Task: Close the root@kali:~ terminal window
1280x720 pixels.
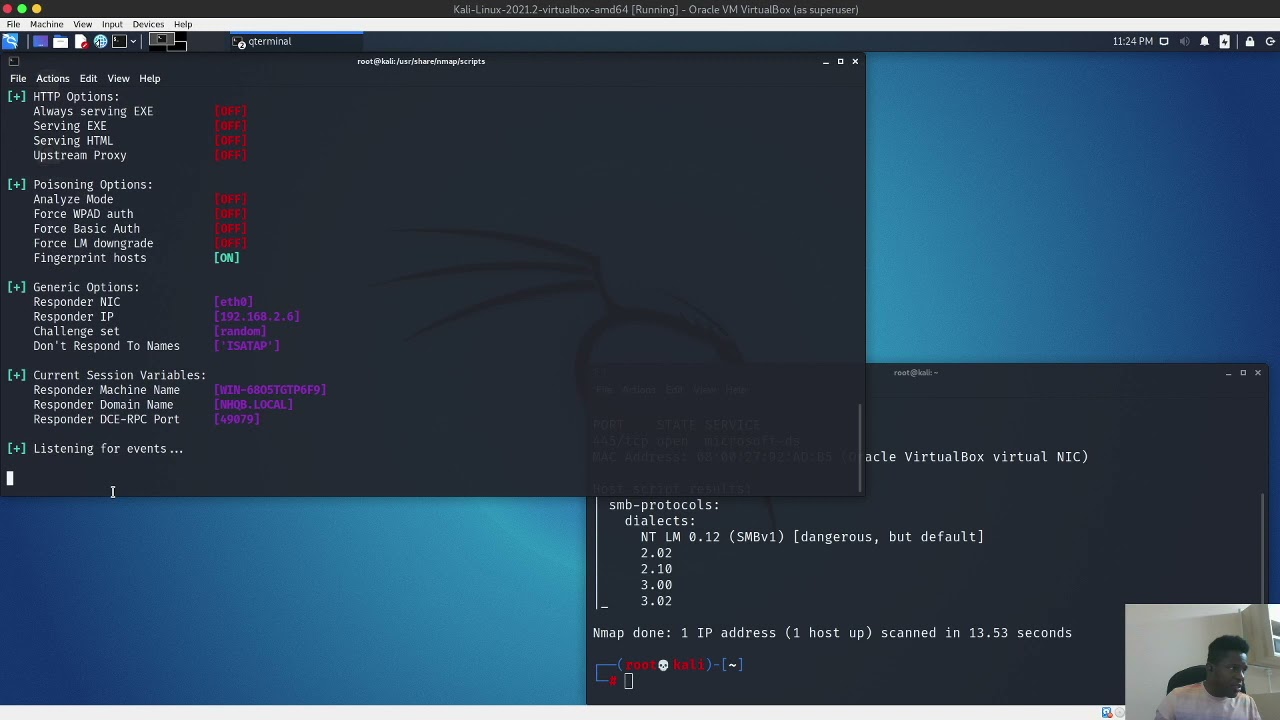Action: tap(1258, 372)
